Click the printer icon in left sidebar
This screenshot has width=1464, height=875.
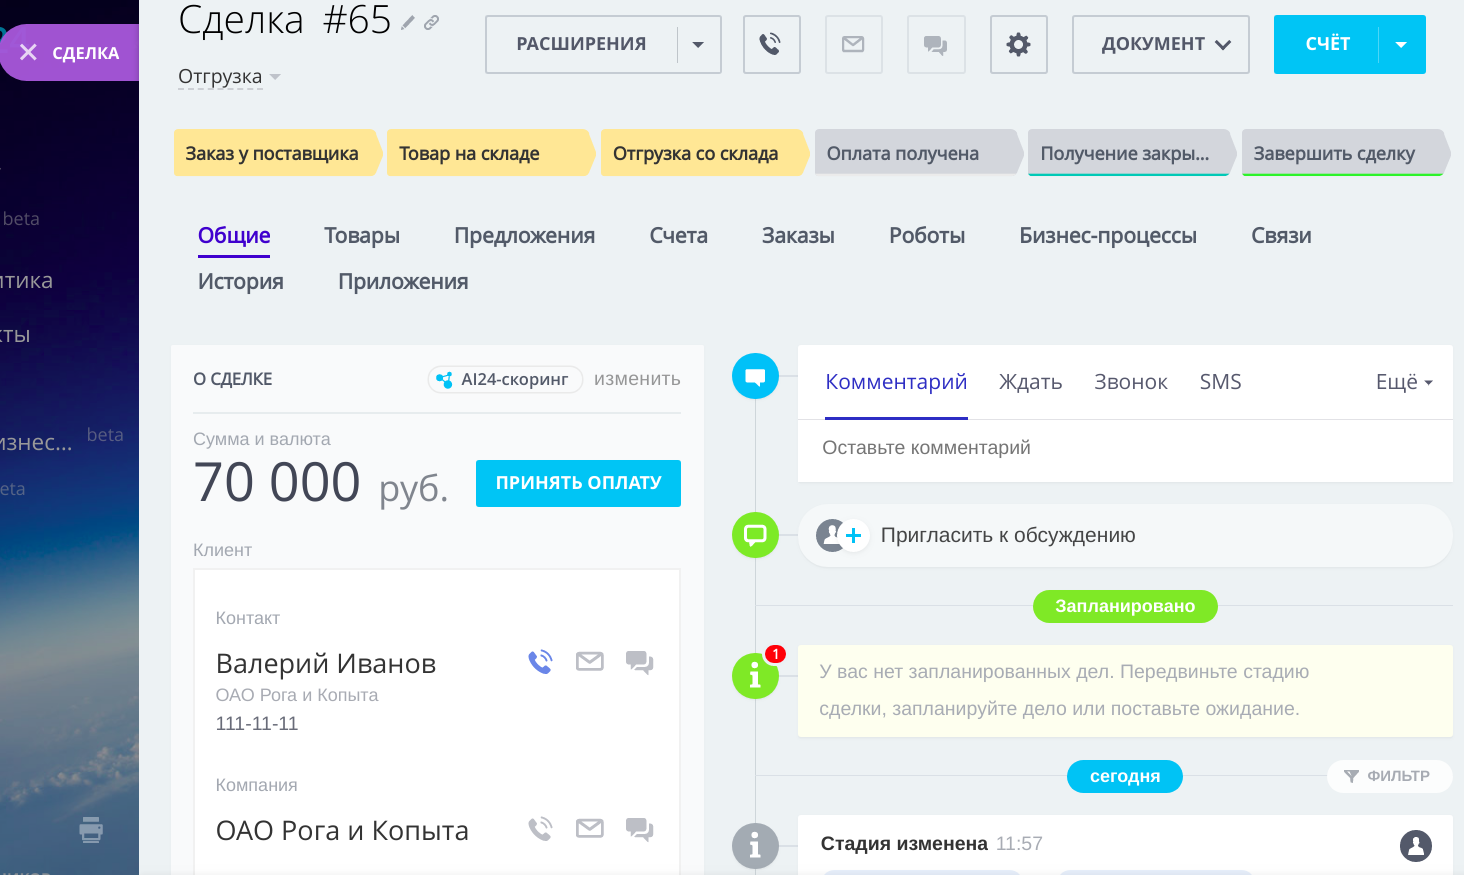(91, 829)
